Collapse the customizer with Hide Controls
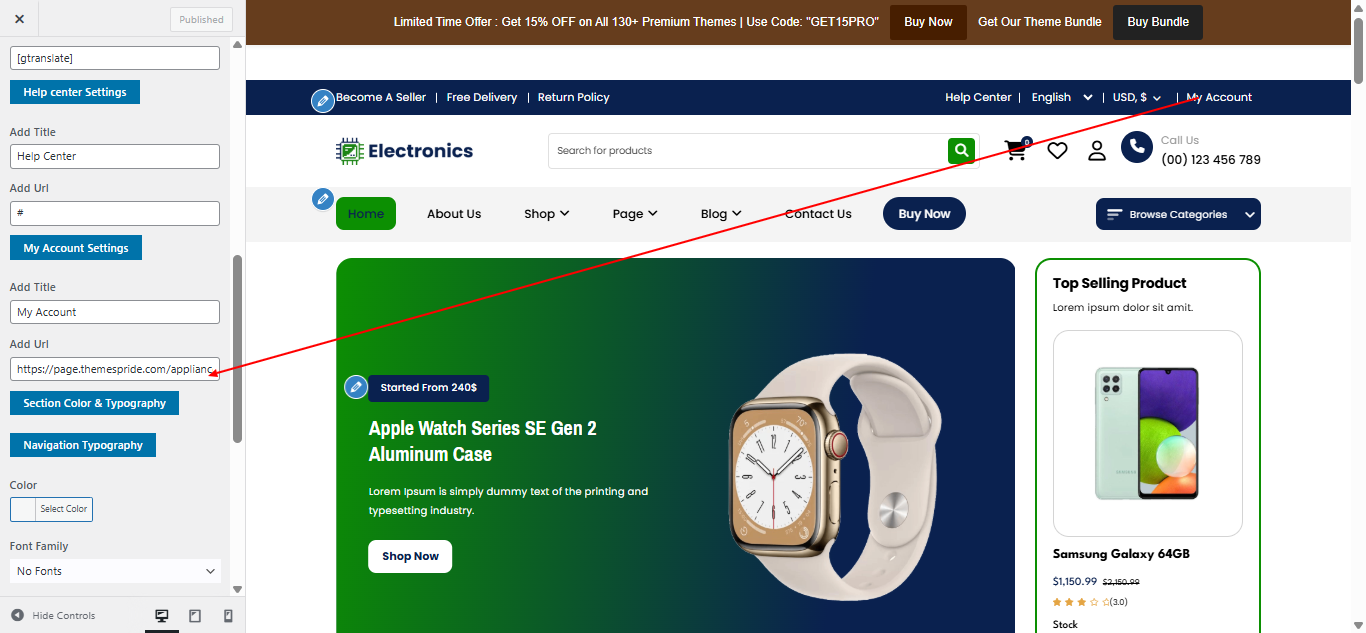The image size is (1366, 633). tap(53, 616)
